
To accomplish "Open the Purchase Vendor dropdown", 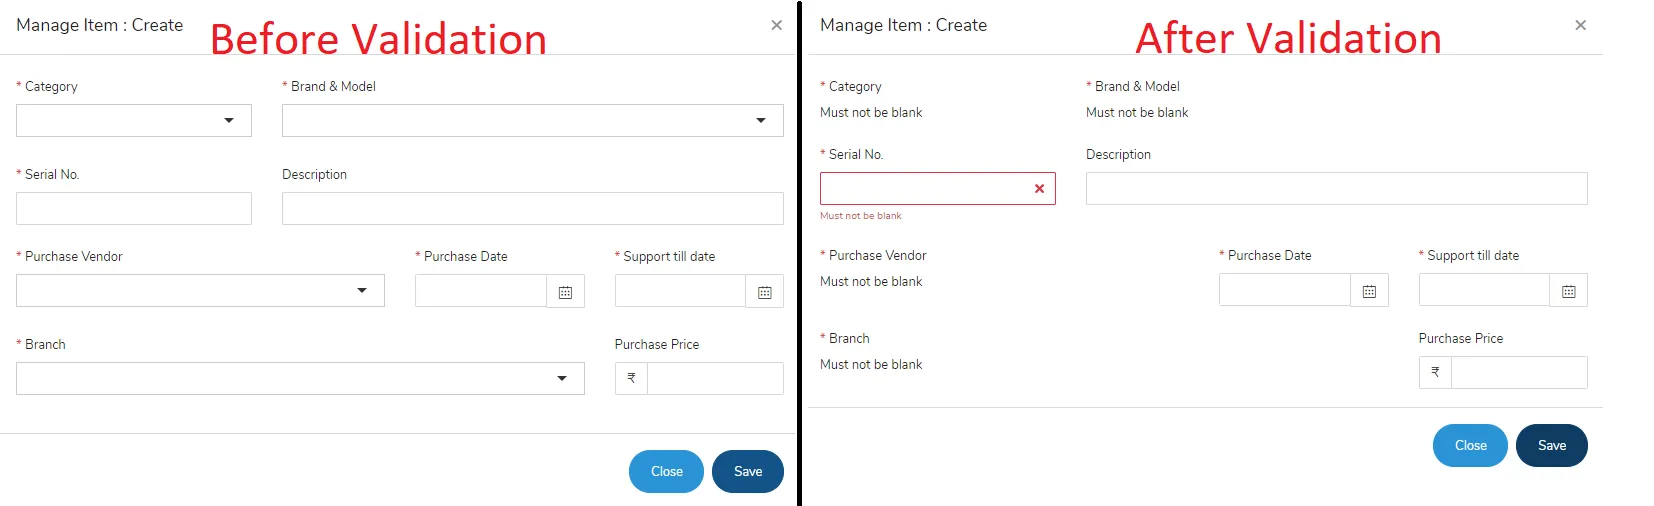I will (362, 291).
